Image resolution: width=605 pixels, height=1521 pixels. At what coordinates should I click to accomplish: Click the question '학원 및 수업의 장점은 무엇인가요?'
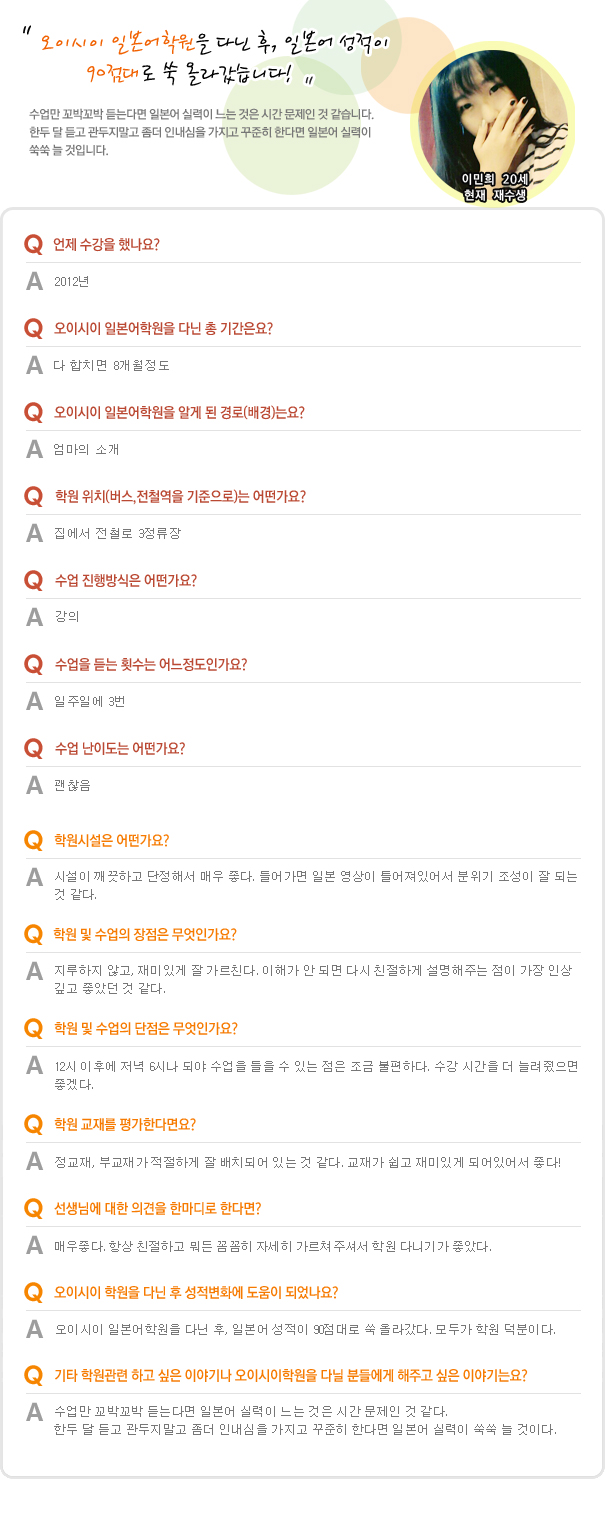[x=145, y=934]
